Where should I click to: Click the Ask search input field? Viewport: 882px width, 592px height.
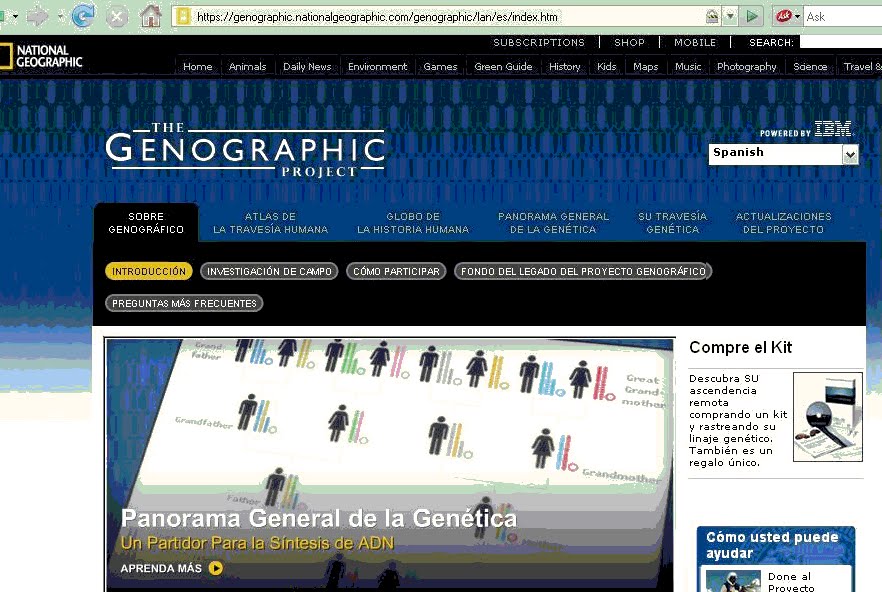pos(843,17)
